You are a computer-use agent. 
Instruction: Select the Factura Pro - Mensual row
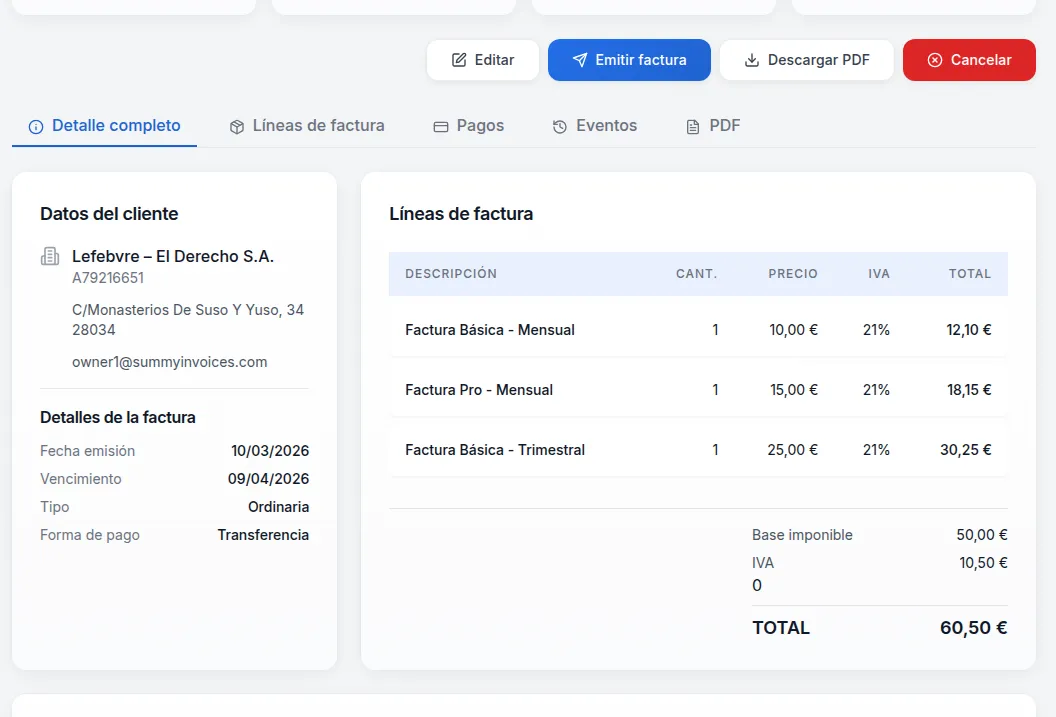point(697,390)
